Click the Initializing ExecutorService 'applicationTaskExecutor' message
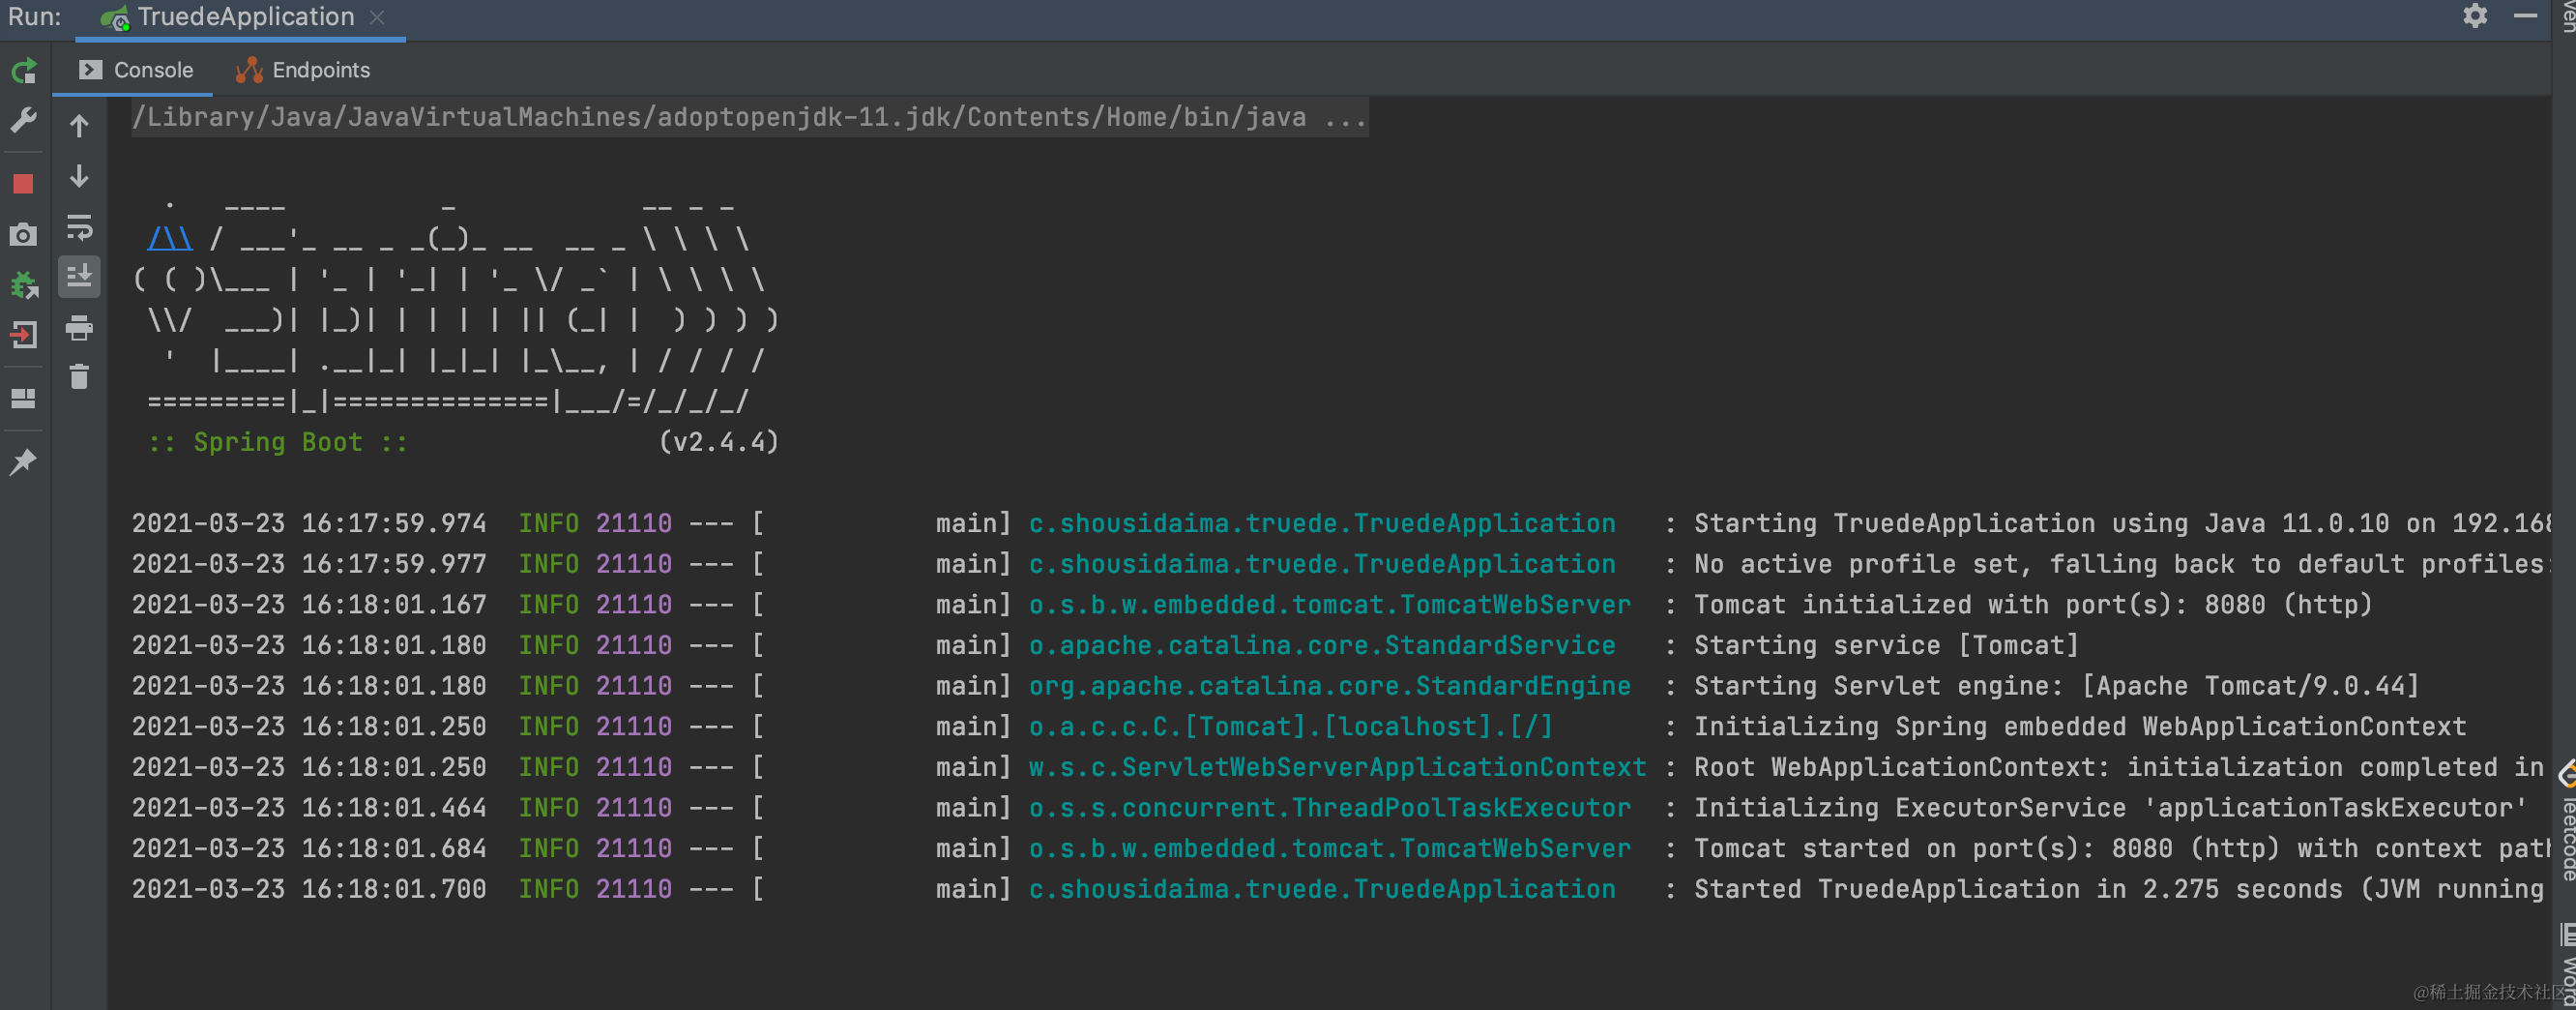This screenshot has width=2576, height=1010. (2110, 808)
